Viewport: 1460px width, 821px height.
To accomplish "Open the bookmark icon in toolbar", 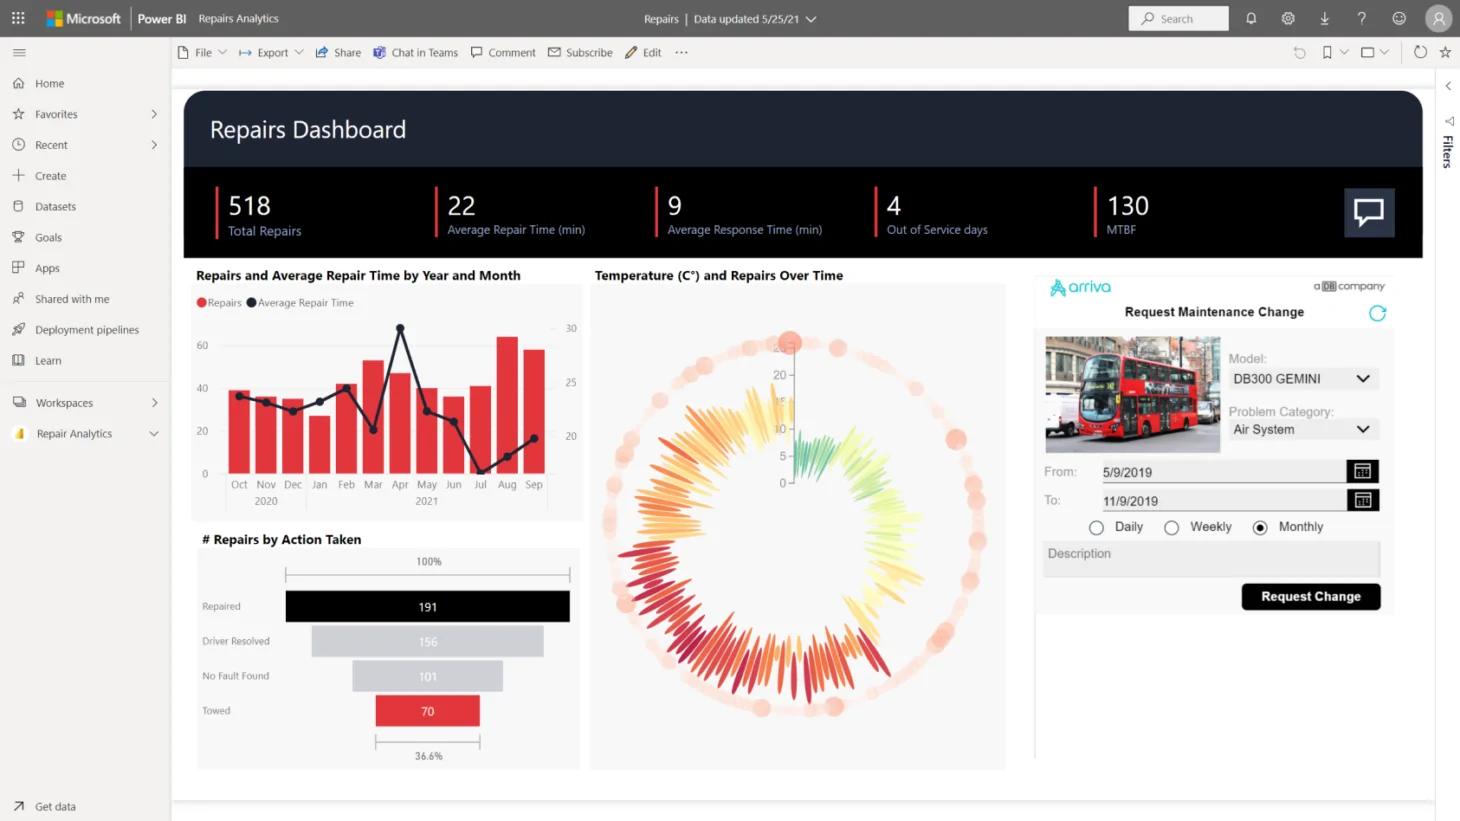I will click(1327, 52).
